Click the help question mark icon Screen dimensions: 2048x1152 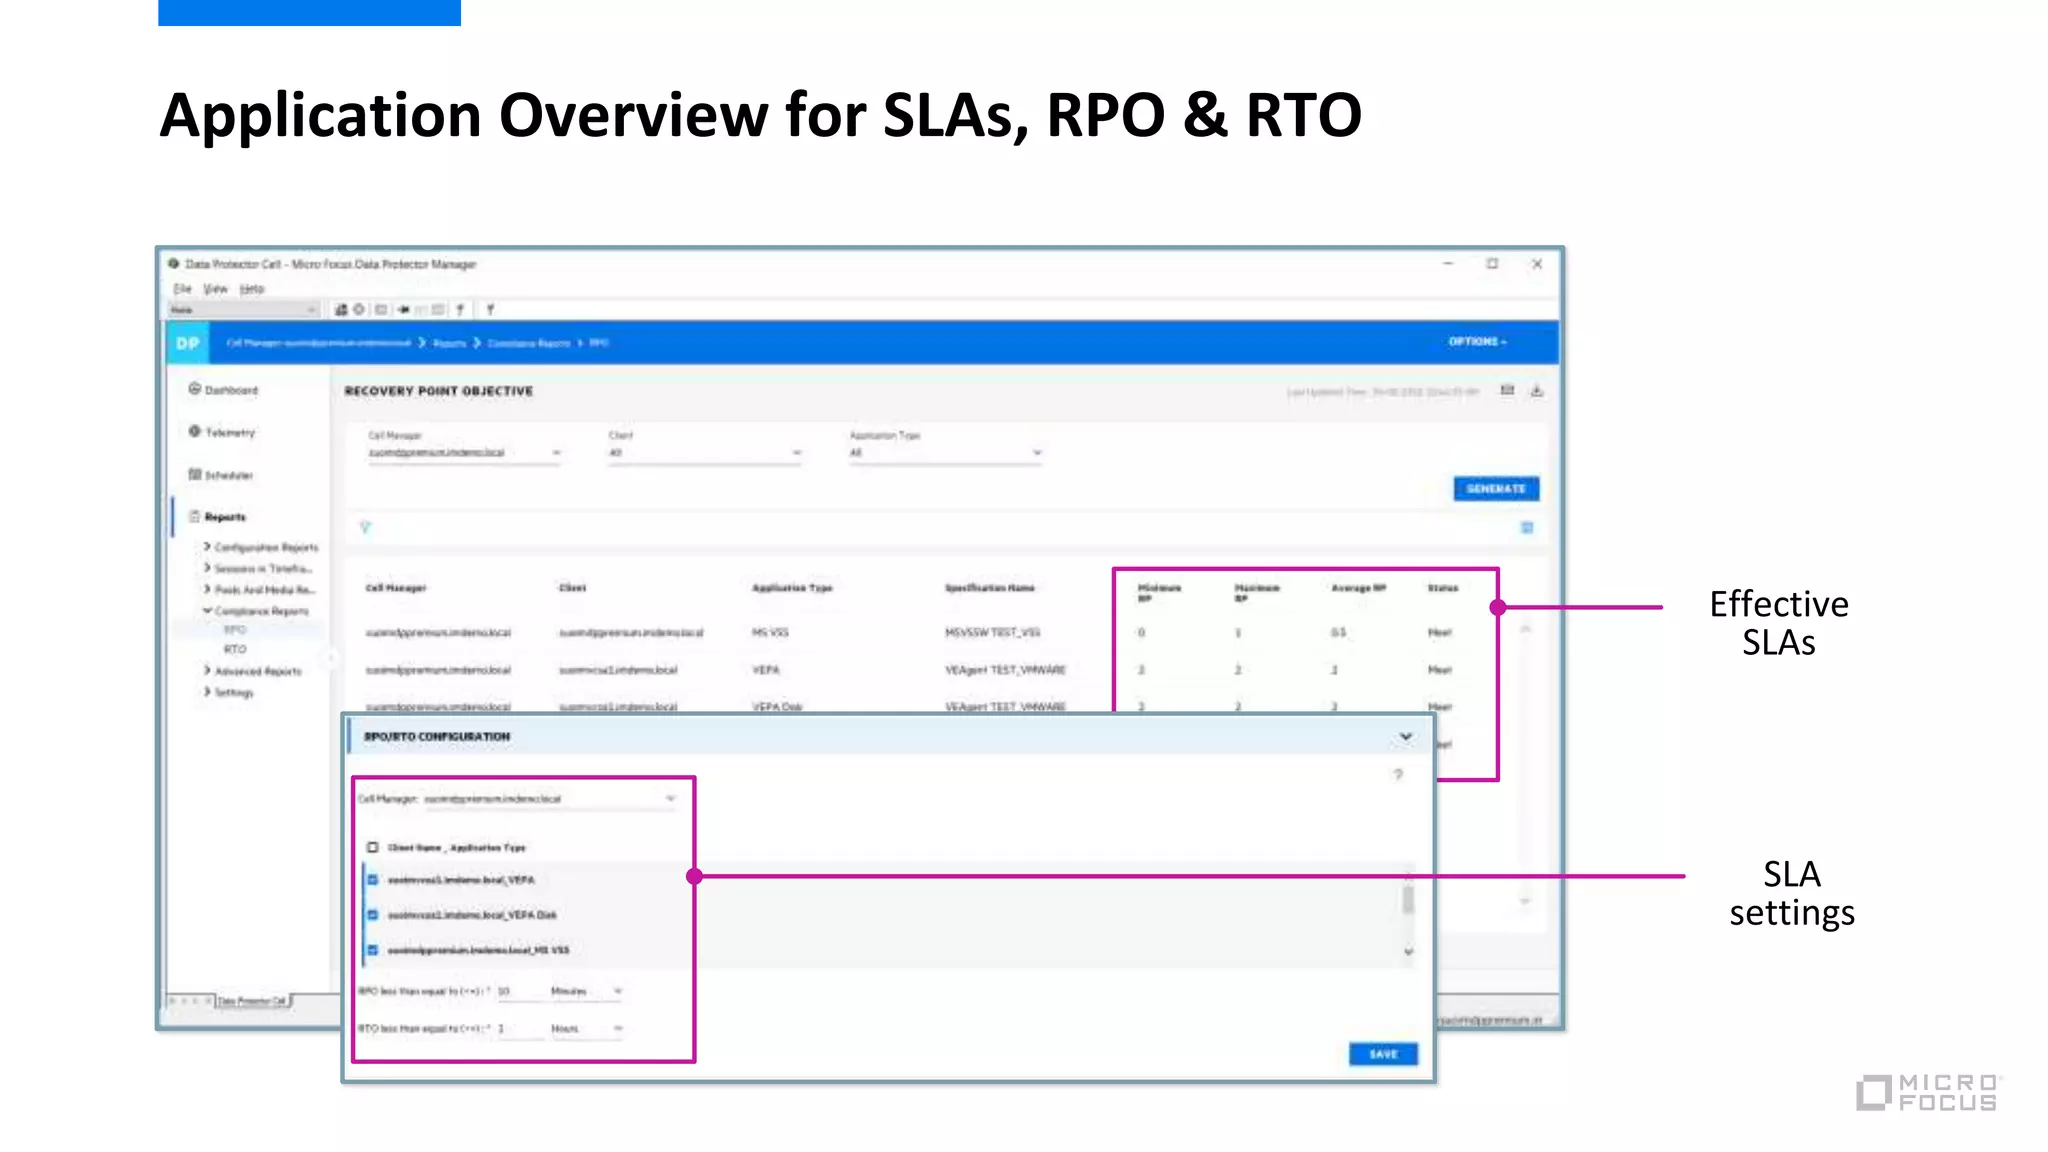click(1398, 775)
